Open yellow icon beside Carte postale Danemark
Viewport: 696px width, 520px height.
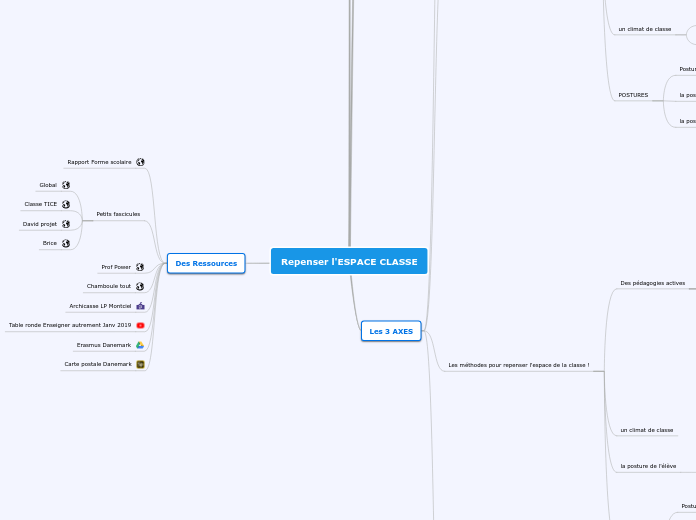point(141,365)
